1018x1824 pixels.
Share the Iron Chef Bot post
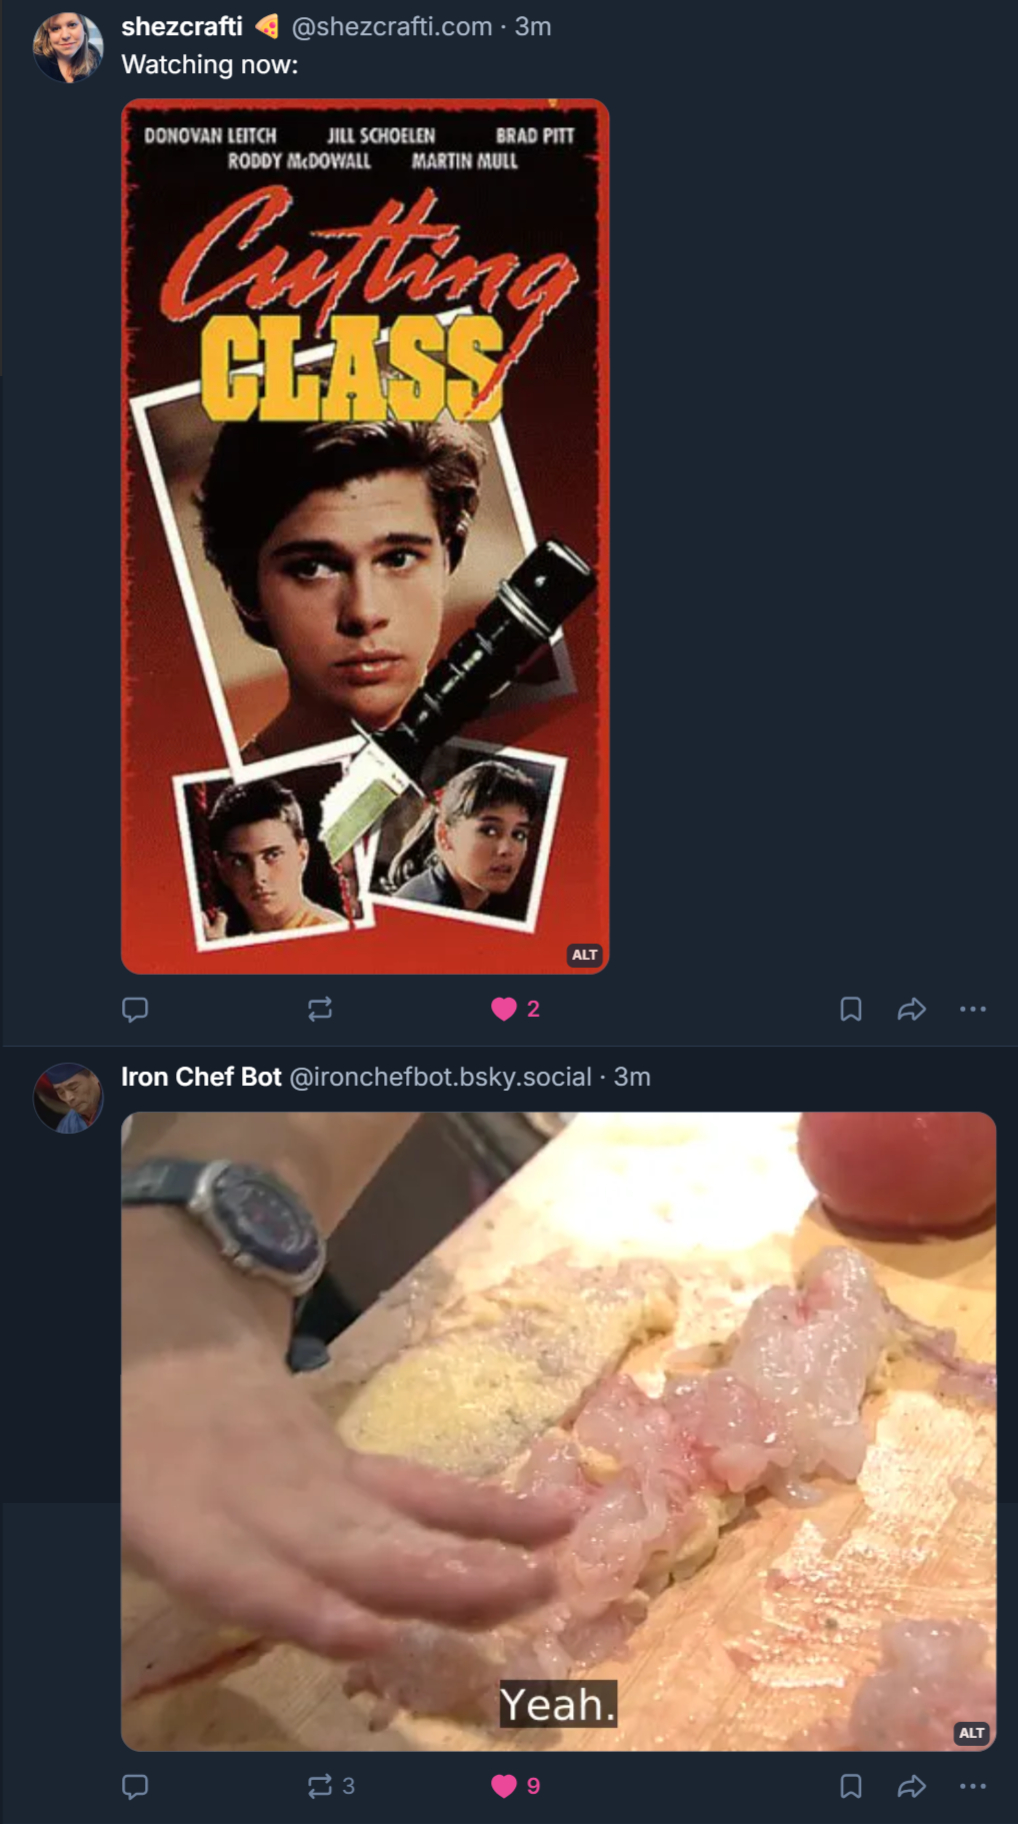(x=911, y=1786)
